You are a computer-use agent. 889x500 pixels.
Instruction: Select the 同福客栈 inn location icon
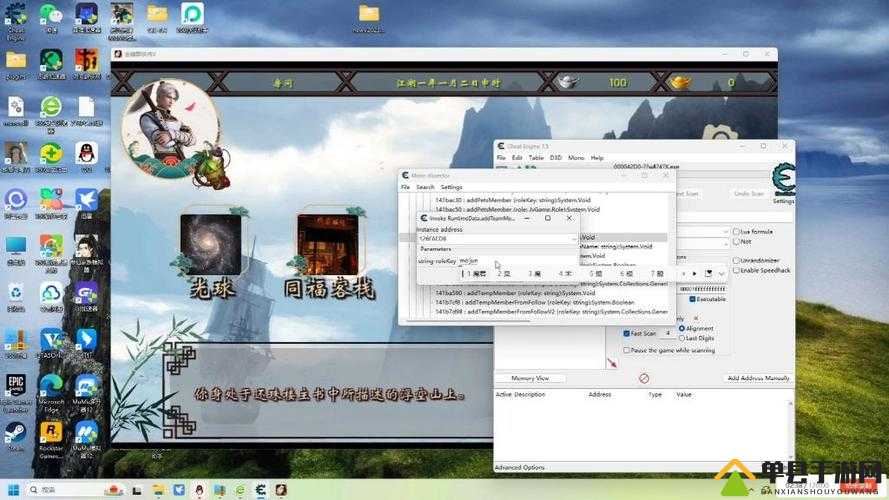click(328, 245)
